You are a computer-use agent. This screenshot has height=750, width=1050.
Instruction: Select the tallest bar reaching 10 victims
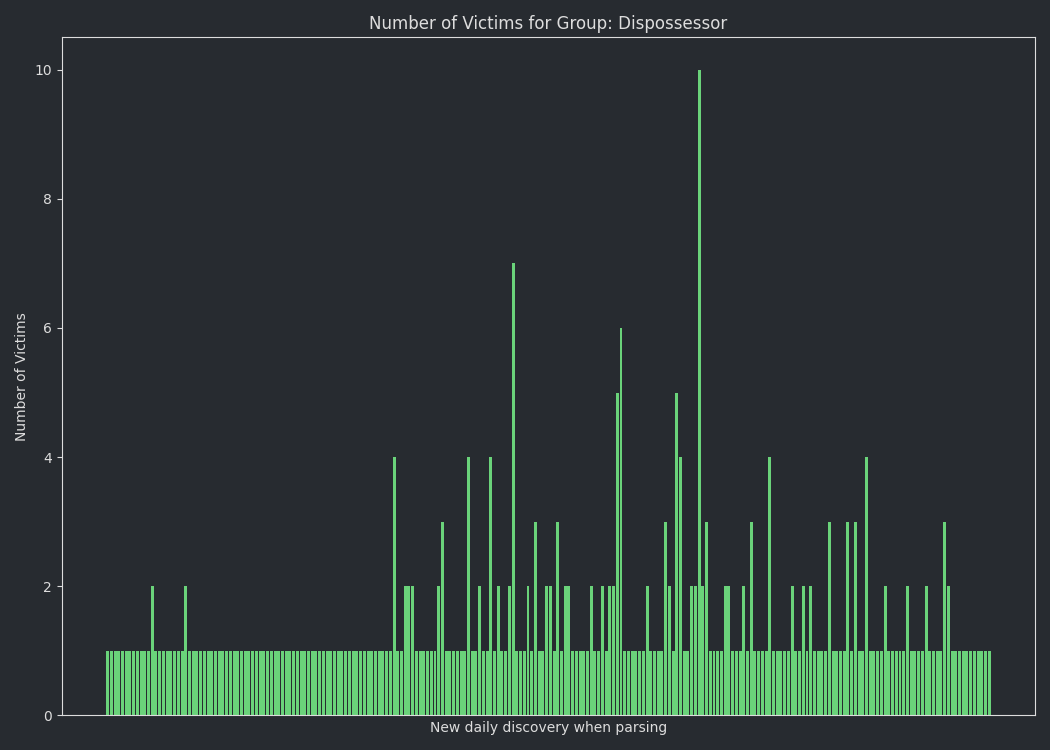click(x=699, y=392)
